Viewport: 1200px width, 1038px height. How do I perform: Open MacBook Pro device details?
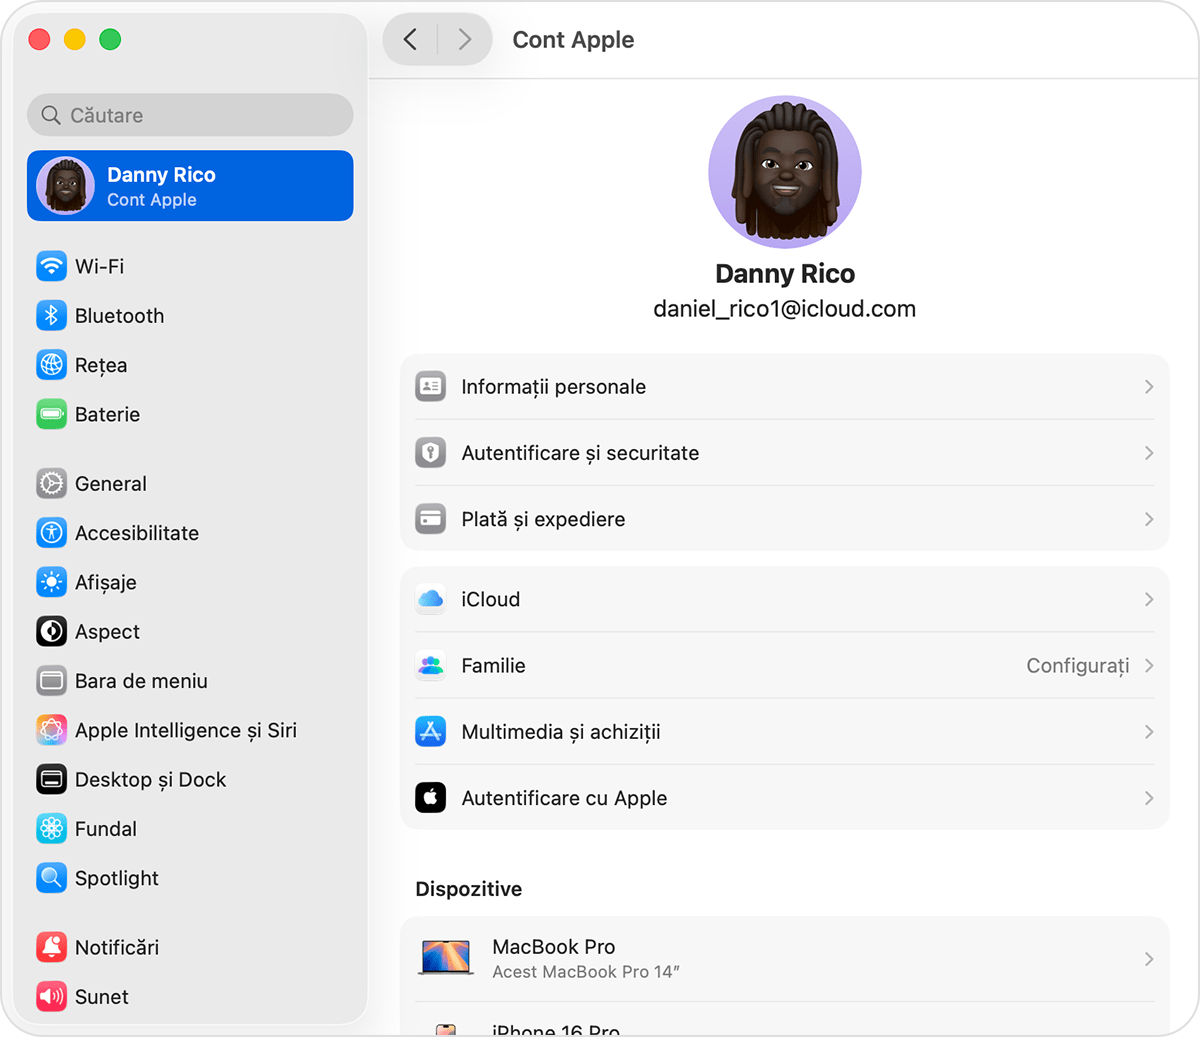point(785,956)
